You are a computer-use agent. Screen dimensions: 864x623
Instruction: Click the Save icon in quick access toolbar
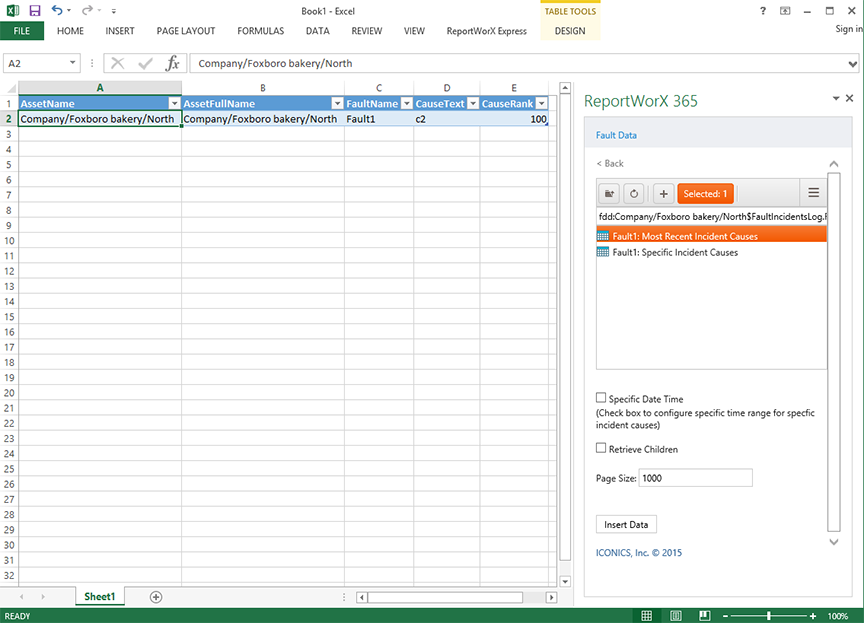(35, 10)
